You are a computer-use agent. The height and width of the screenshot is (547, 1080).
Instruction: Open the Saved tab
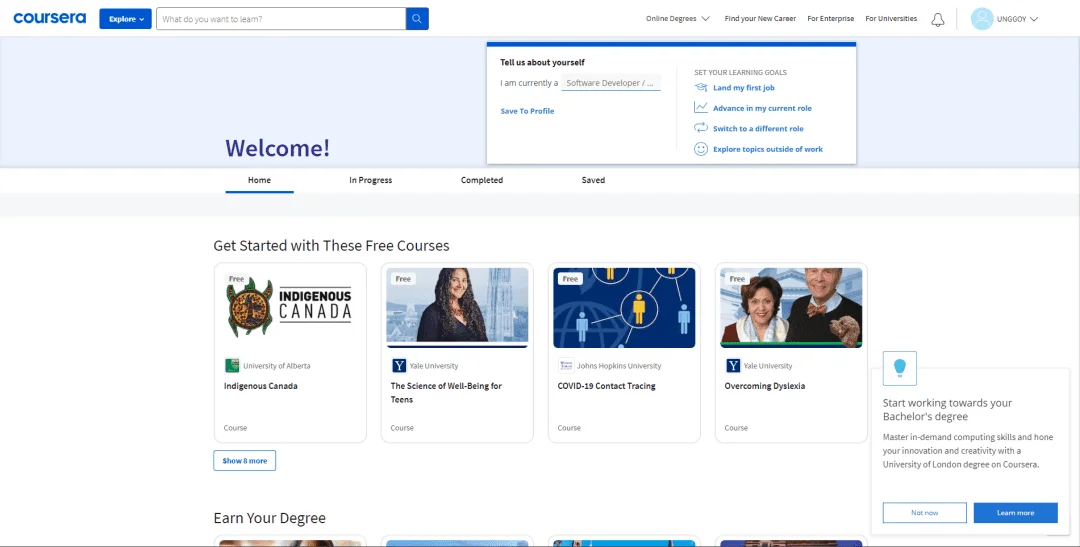click(593, 180)
